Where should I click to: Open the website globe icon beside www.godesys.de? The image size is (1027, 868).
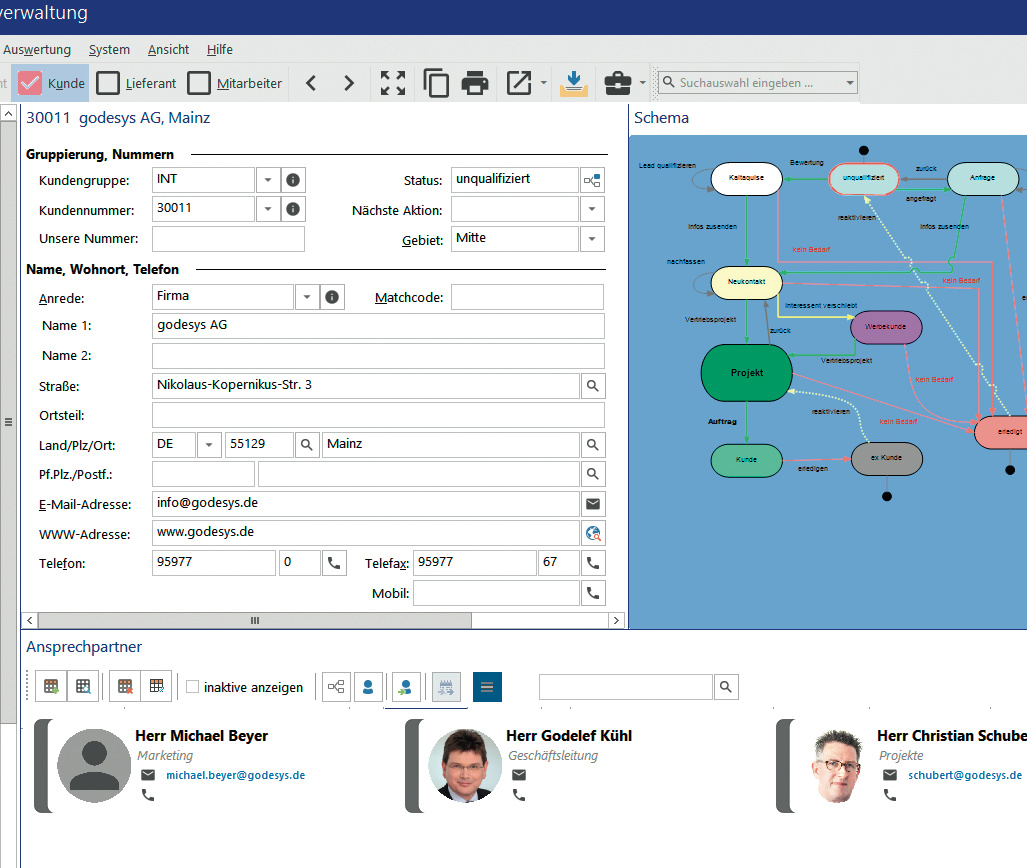coord(593,533)
